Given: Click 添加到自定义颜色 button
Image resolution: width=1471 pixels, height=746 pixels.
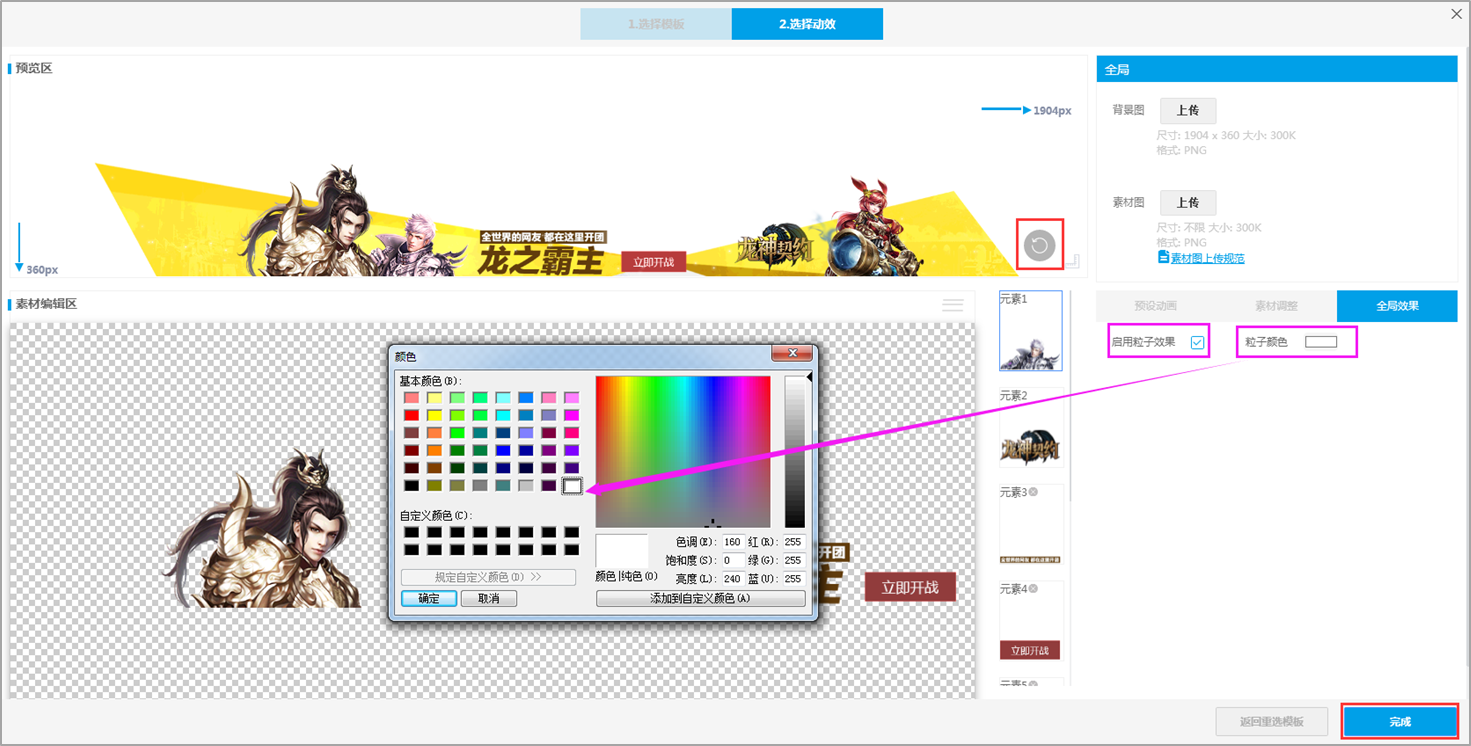Looking at the screenshot, I should pyautogui.click(x=700, y=599).
